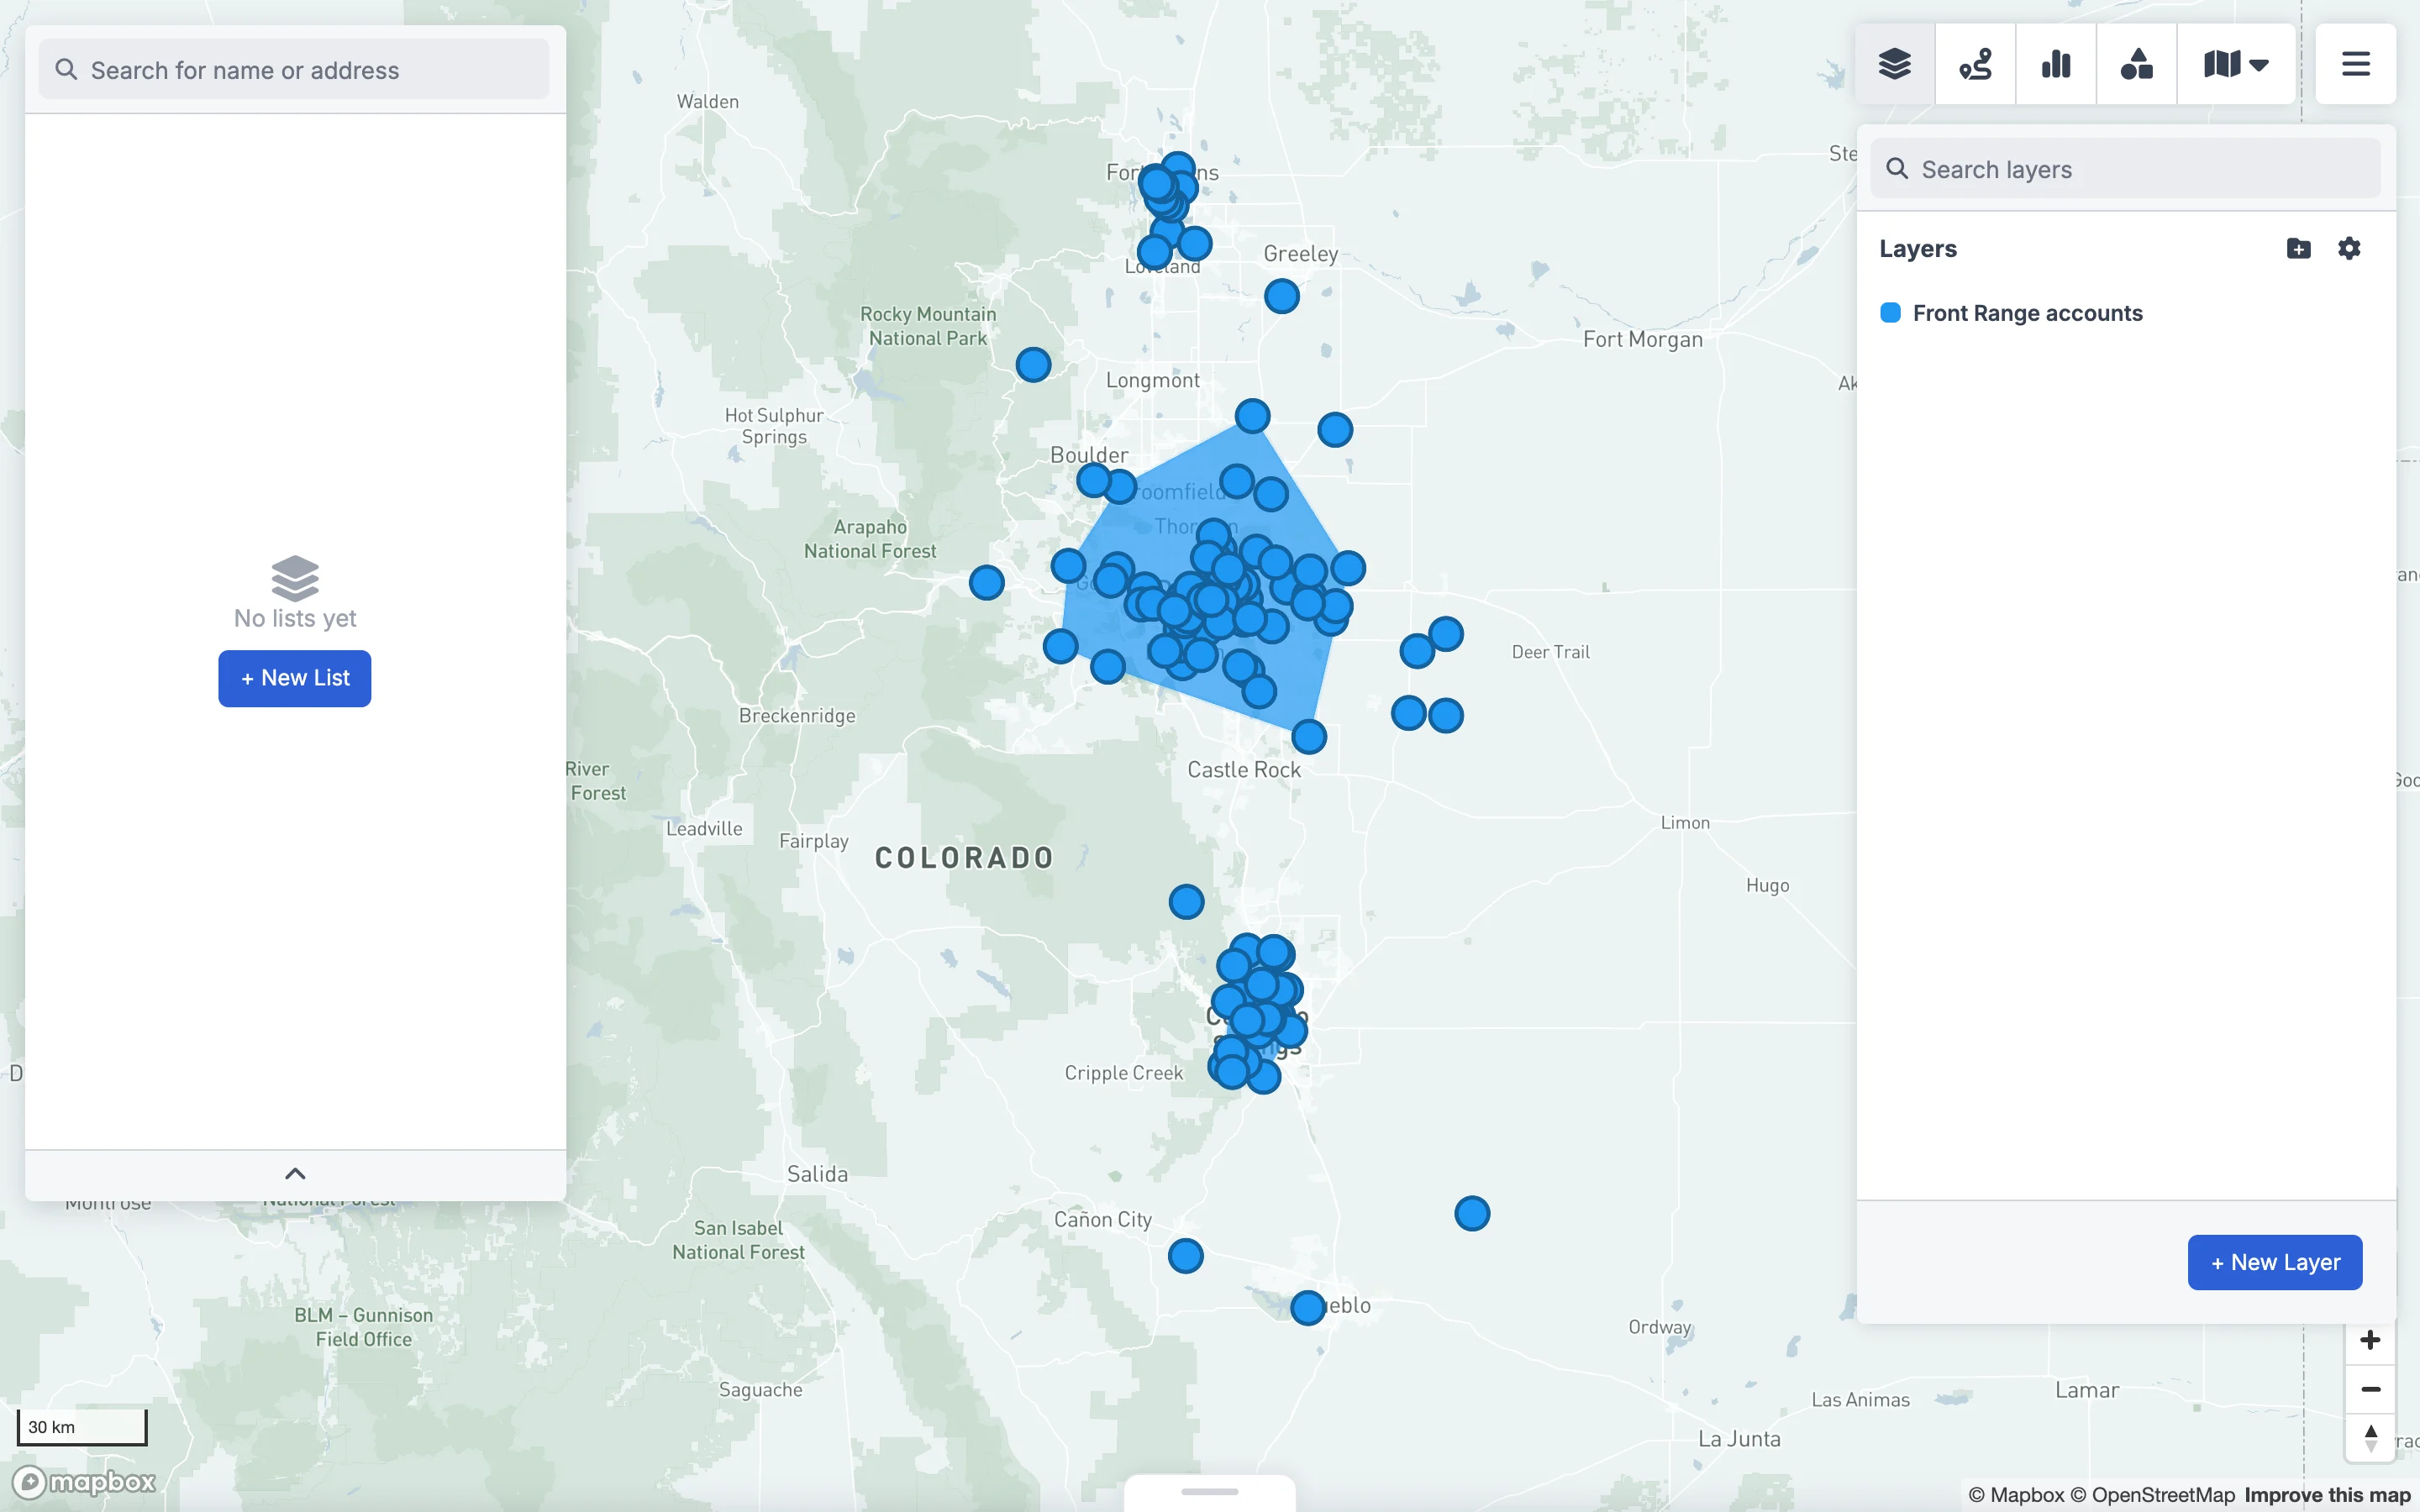
Task: Open the routing tool icon
Action: [x=1975, y=64]
